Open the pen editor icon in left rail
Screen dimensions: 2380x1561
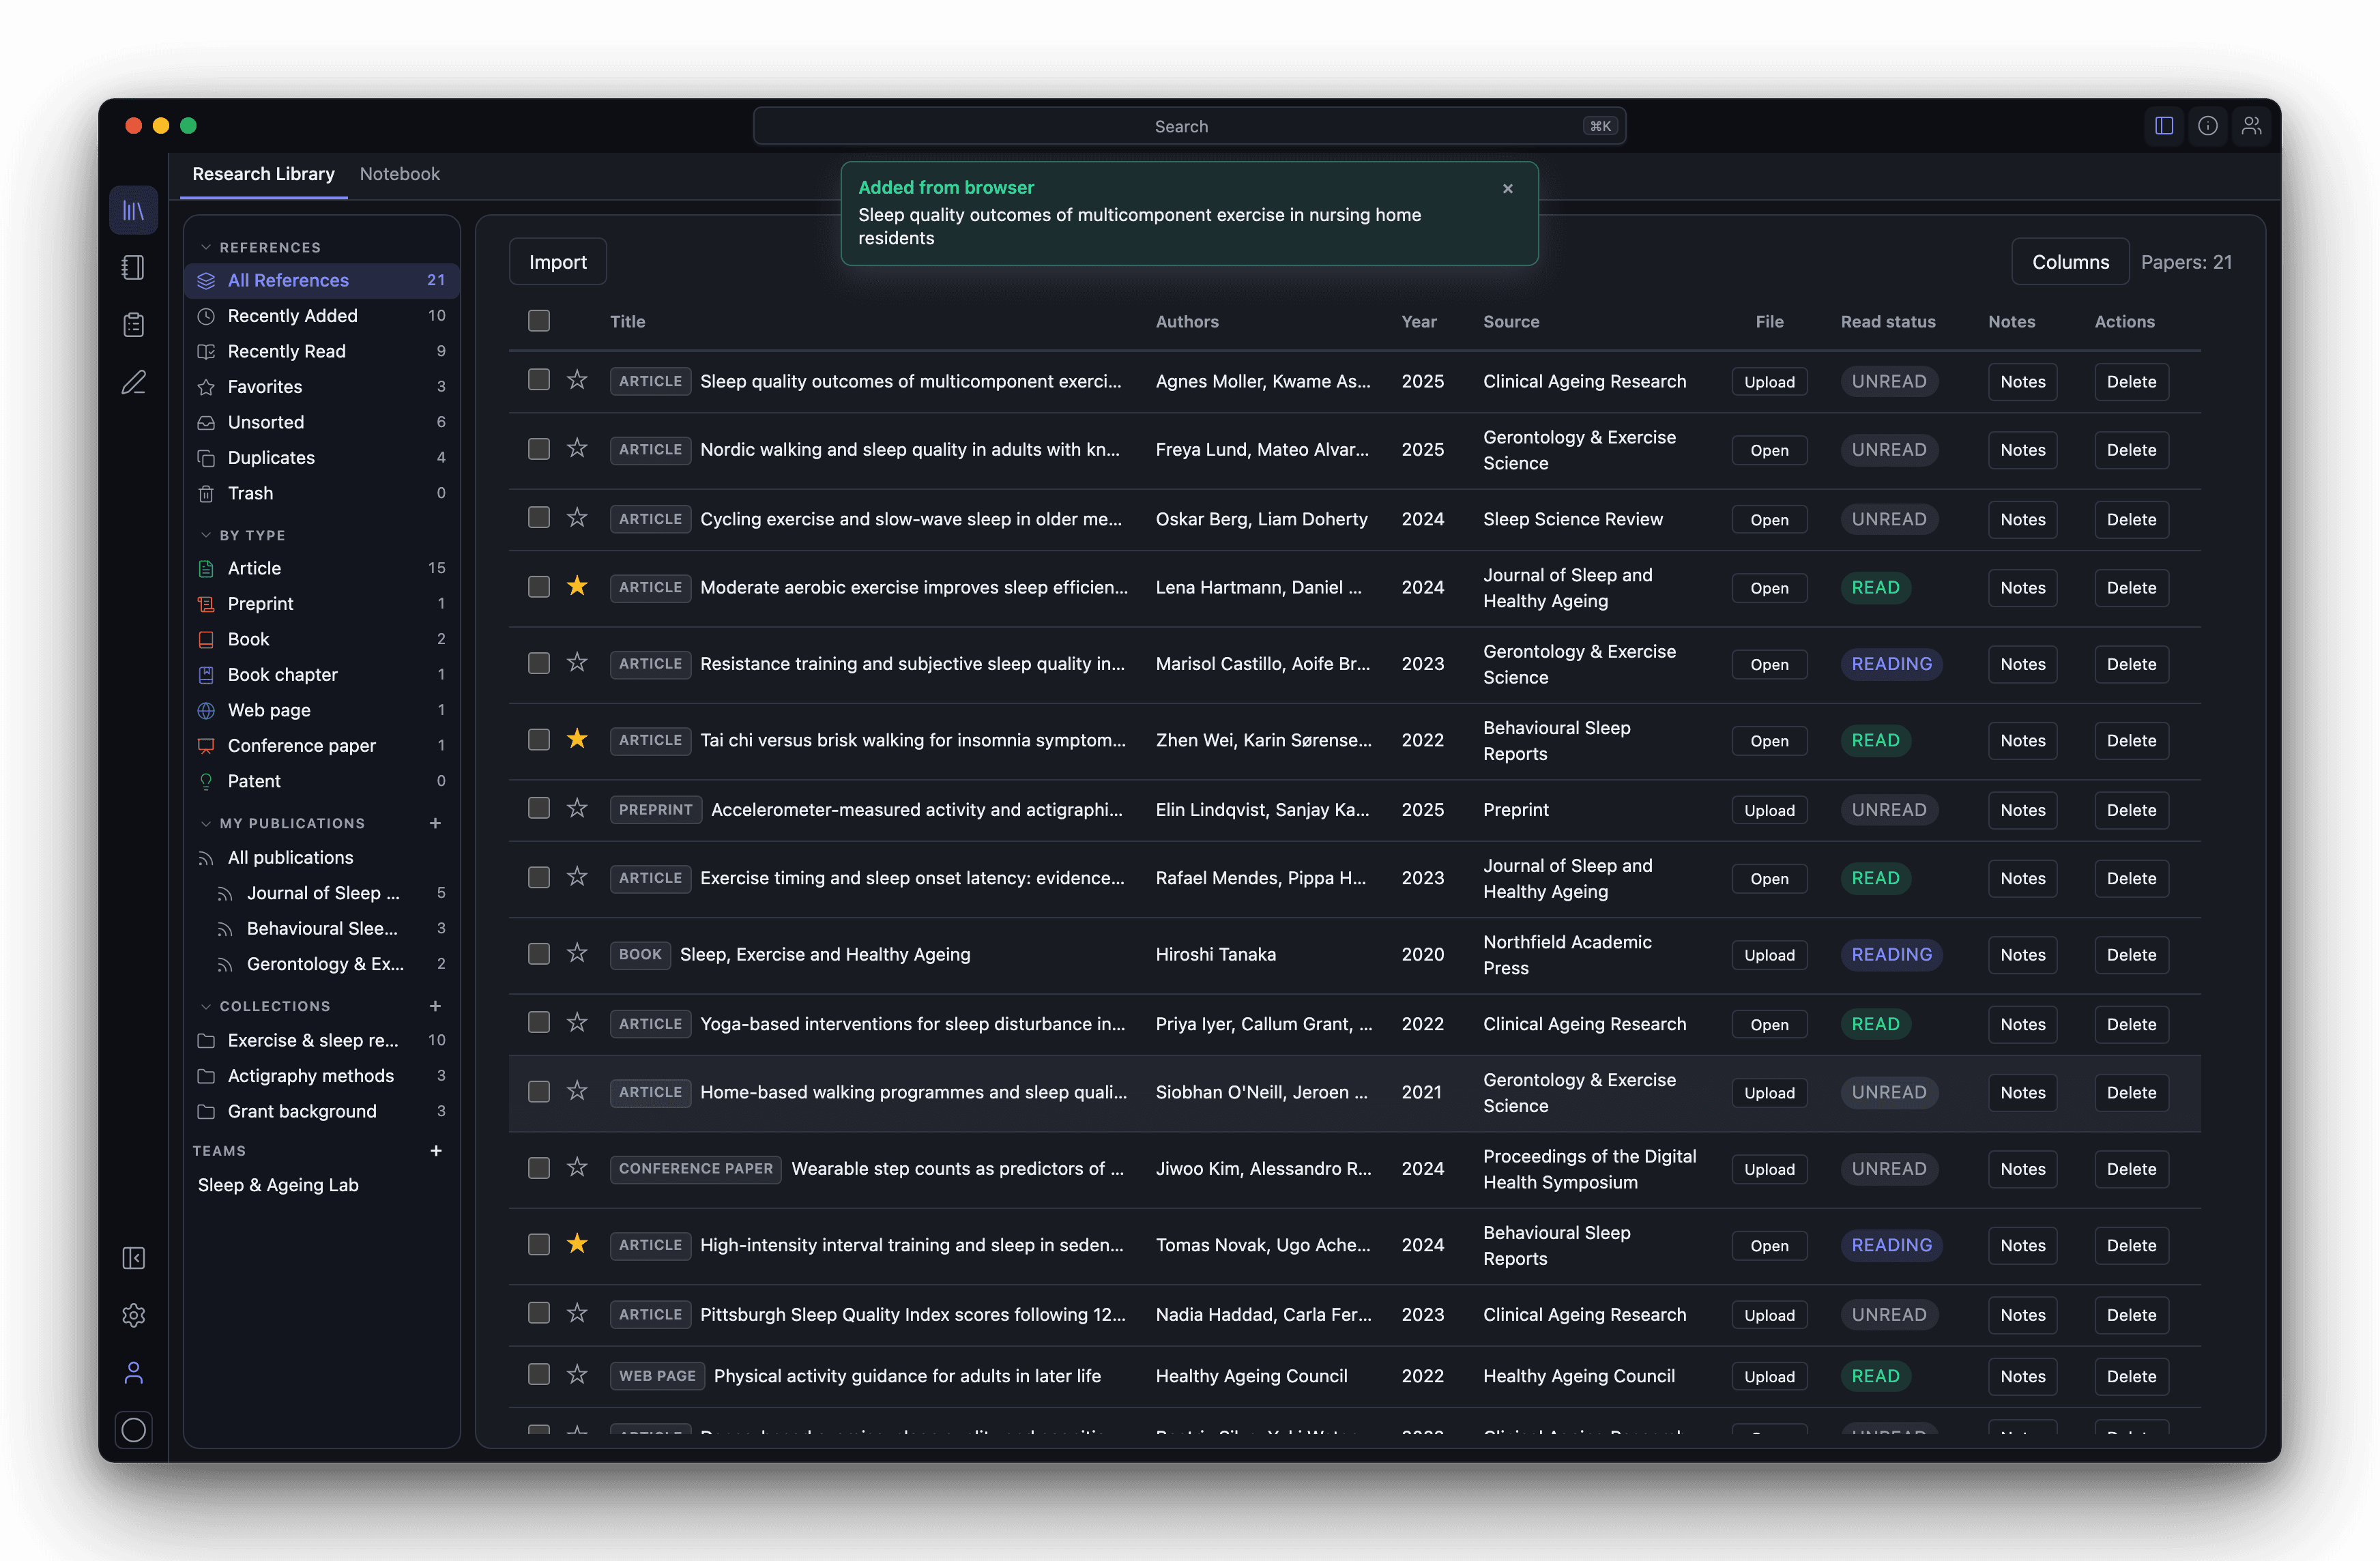[x=134, y=382]
